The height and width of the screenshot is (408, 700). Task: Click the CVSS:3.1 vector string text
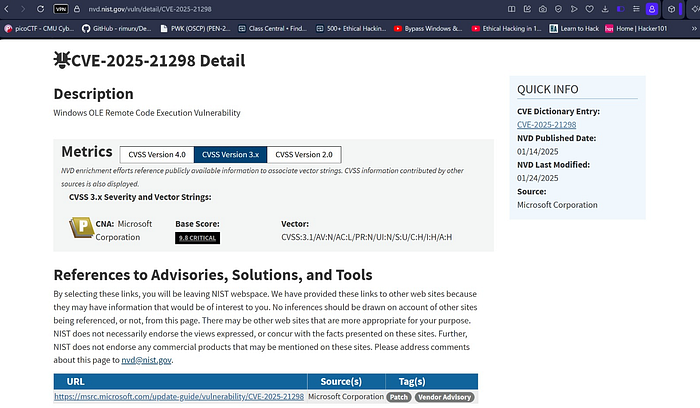[367, 237]
